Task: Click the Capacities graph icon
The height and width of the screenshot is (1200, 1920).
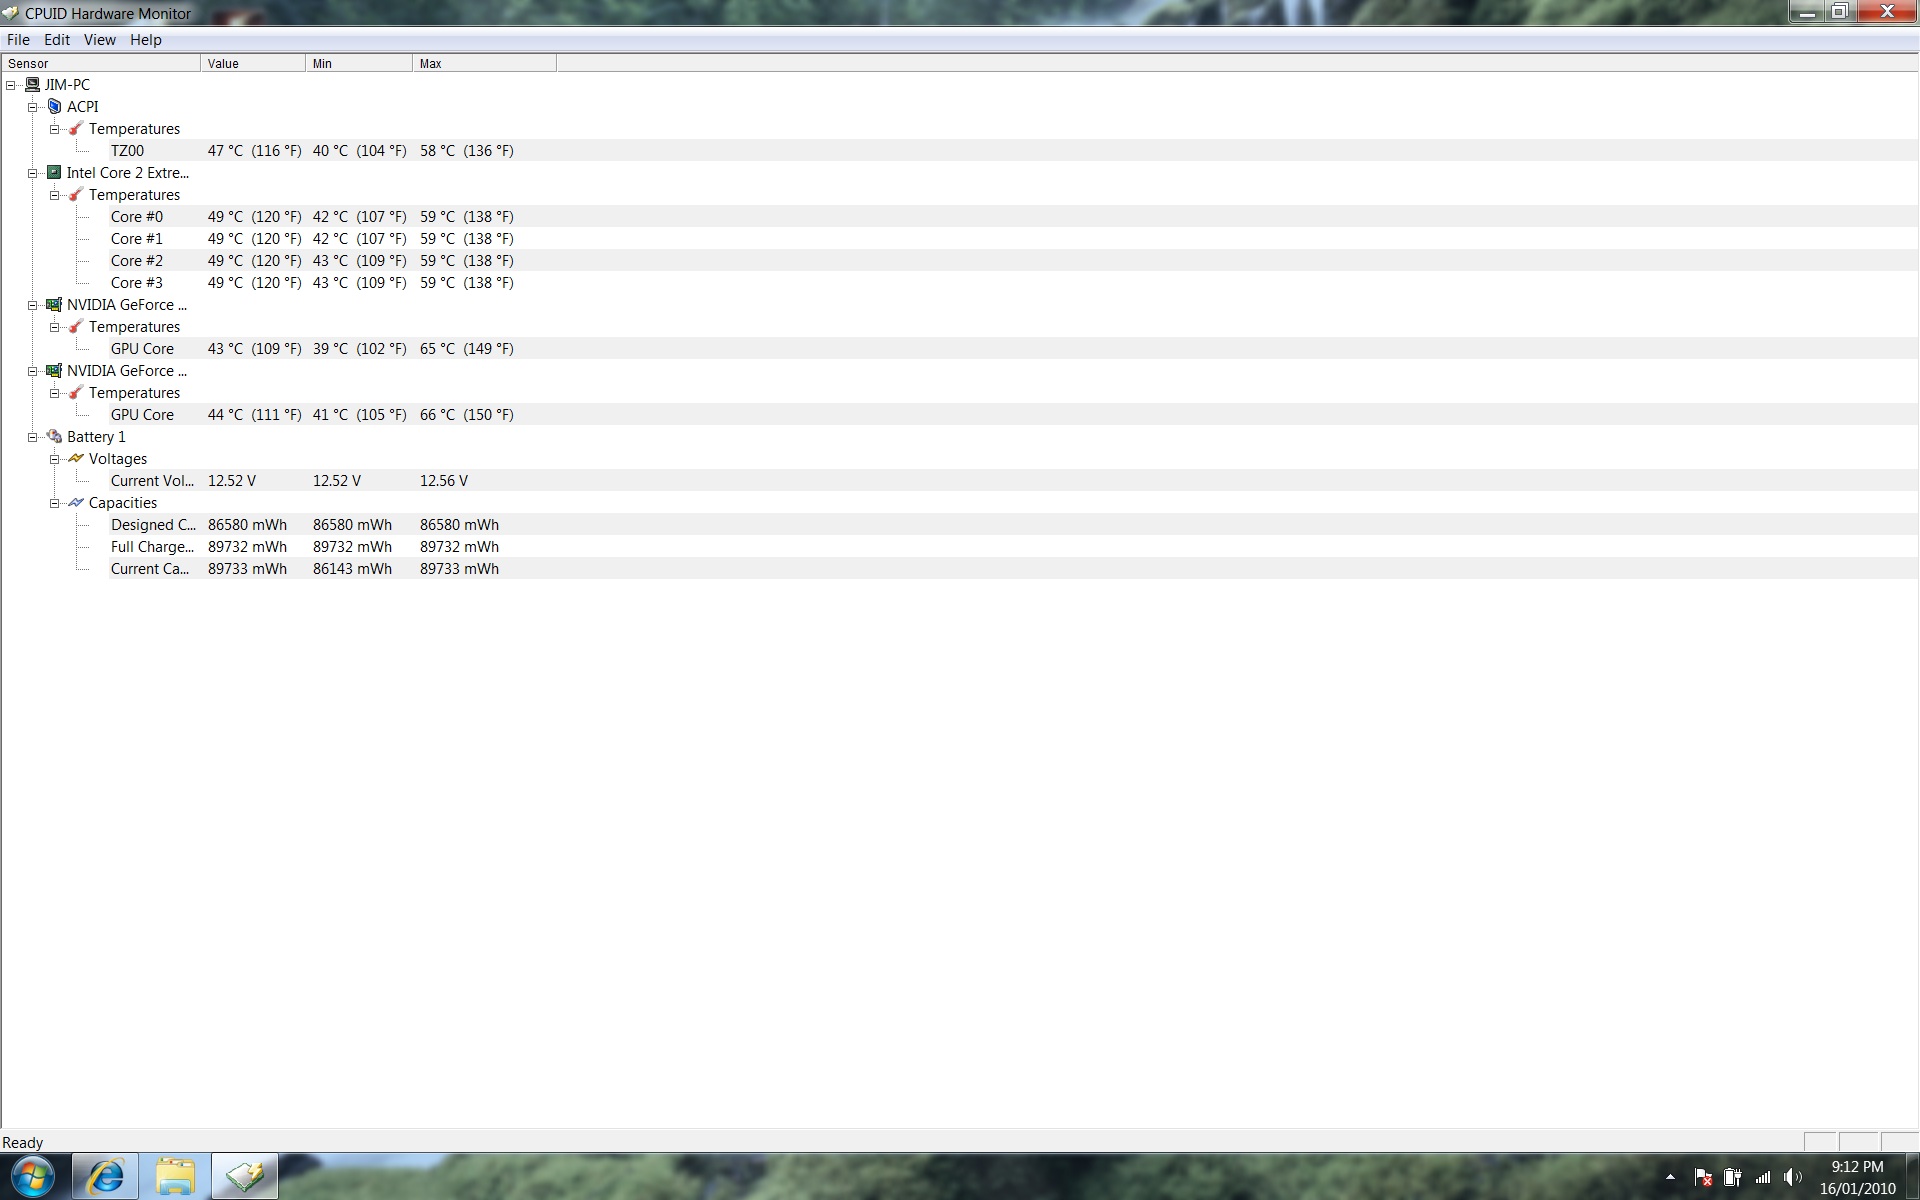Action: pyautogui.click(x=76, y=503)
